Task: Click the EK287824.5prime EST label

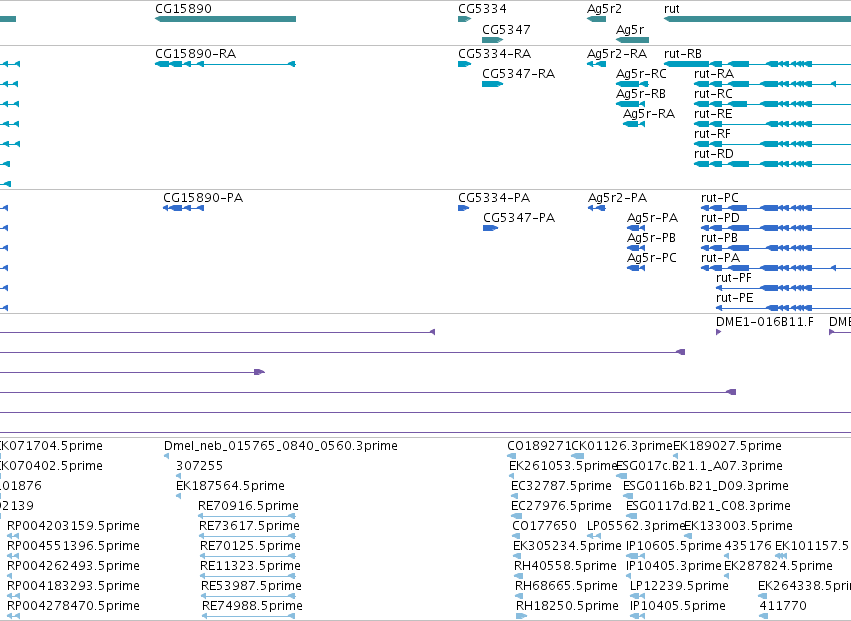Action: click(778, 566)
